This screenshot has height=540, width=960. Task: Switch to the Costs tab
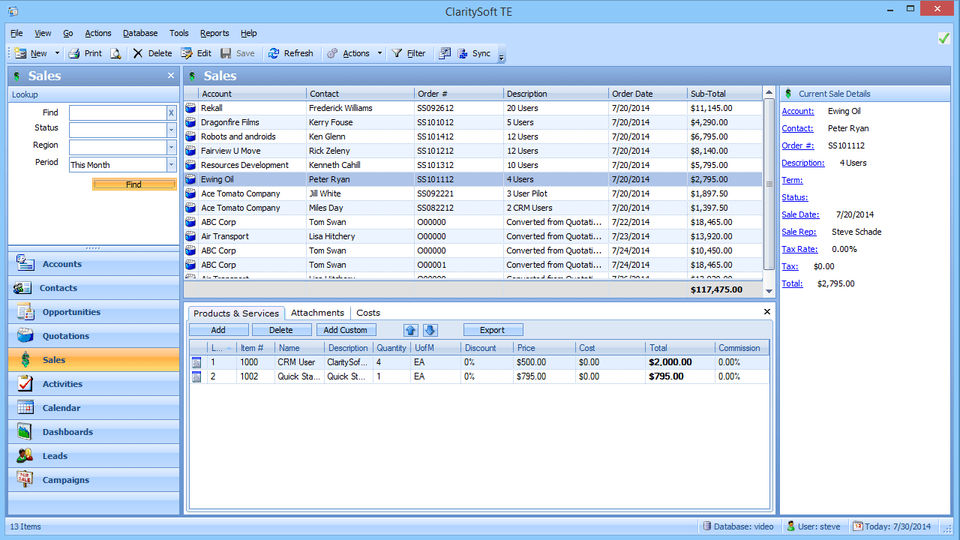pos(368,313)
